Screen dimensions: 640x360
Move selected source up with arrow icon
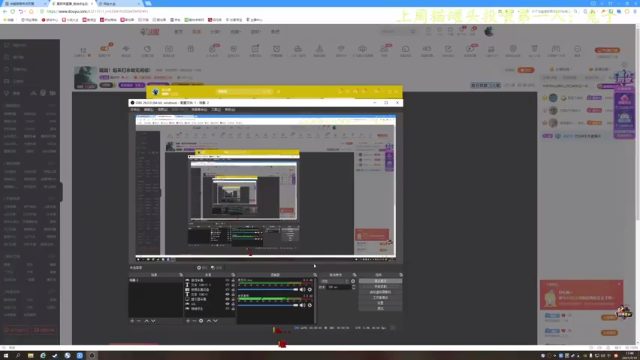tap(209, 321)
